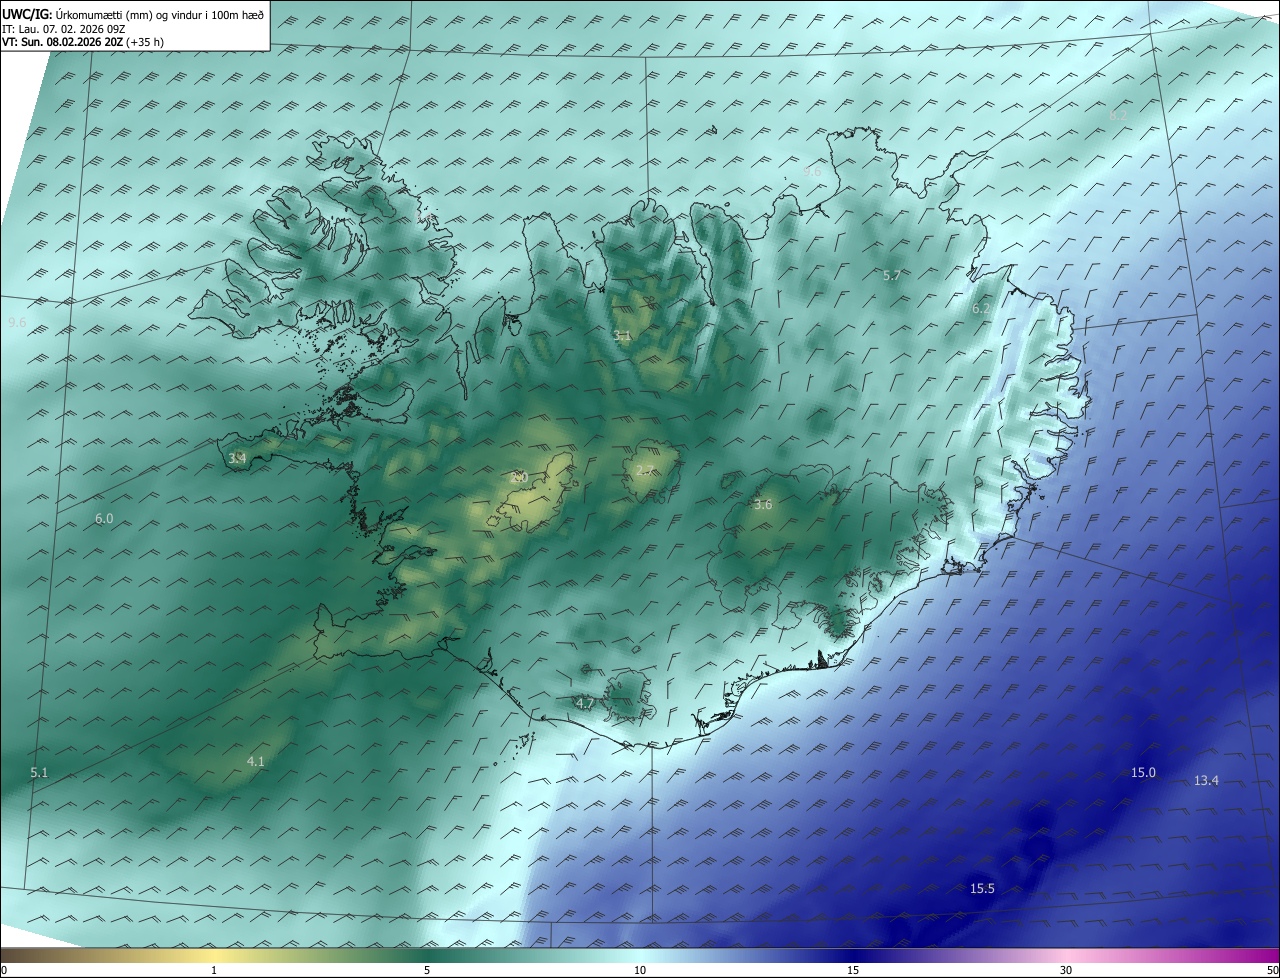This screenshot has width=1280, height=978.
Task: Click the color scale tick label 10
Action: click(640, 970)
